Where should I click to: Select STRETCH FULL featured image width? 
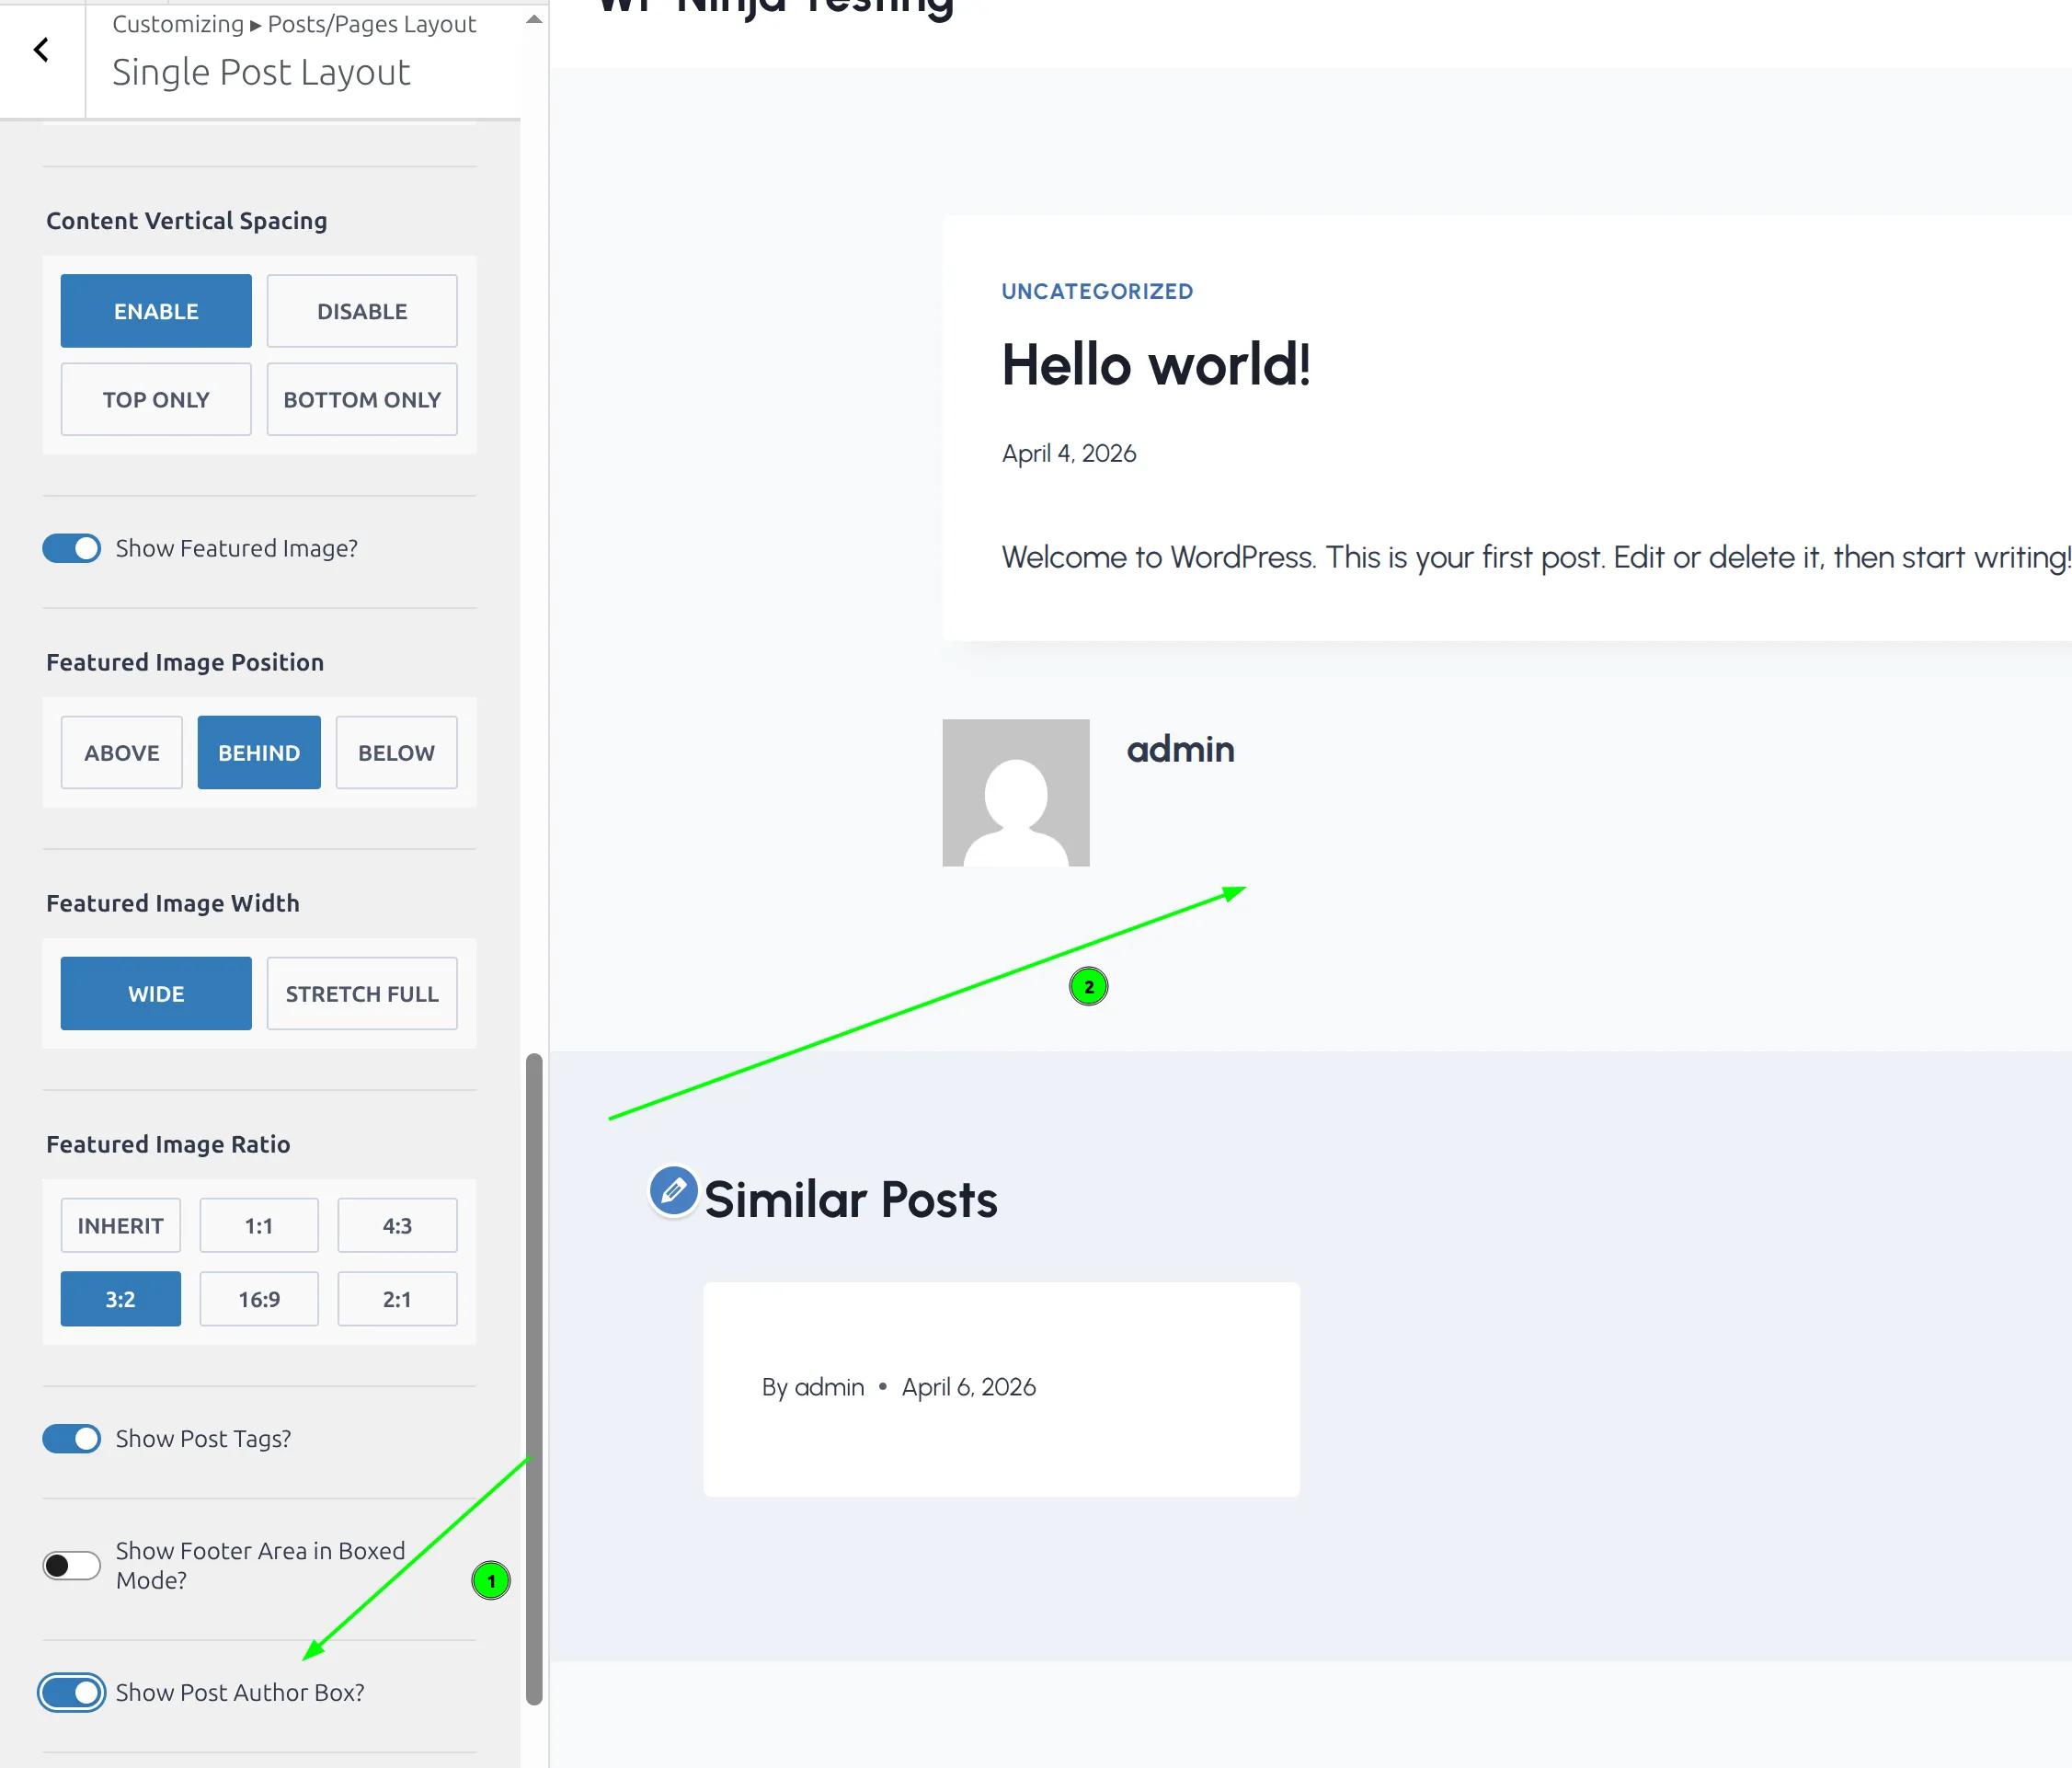pyautogui.click(x=361, y=993)
